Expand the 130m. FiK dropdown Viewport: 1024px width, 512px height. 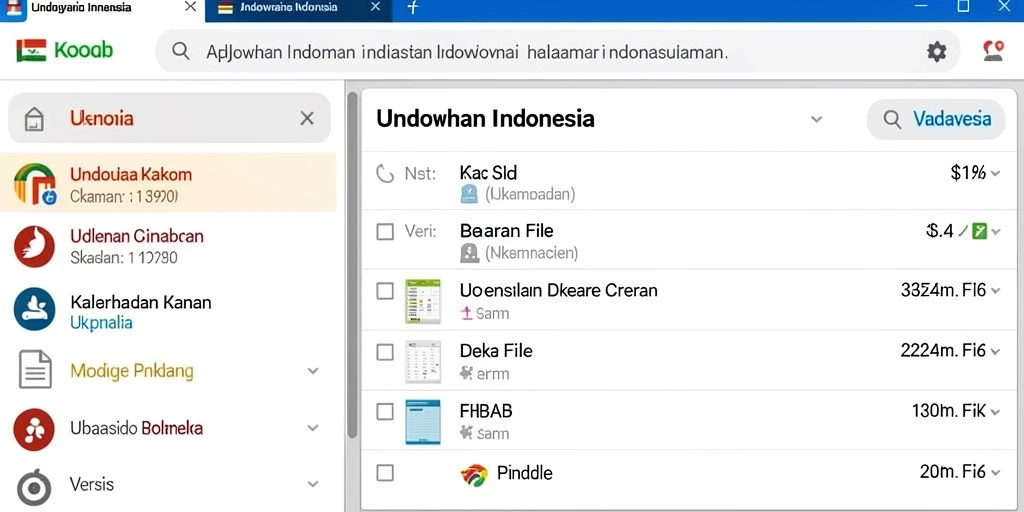[x=995, y=413]
